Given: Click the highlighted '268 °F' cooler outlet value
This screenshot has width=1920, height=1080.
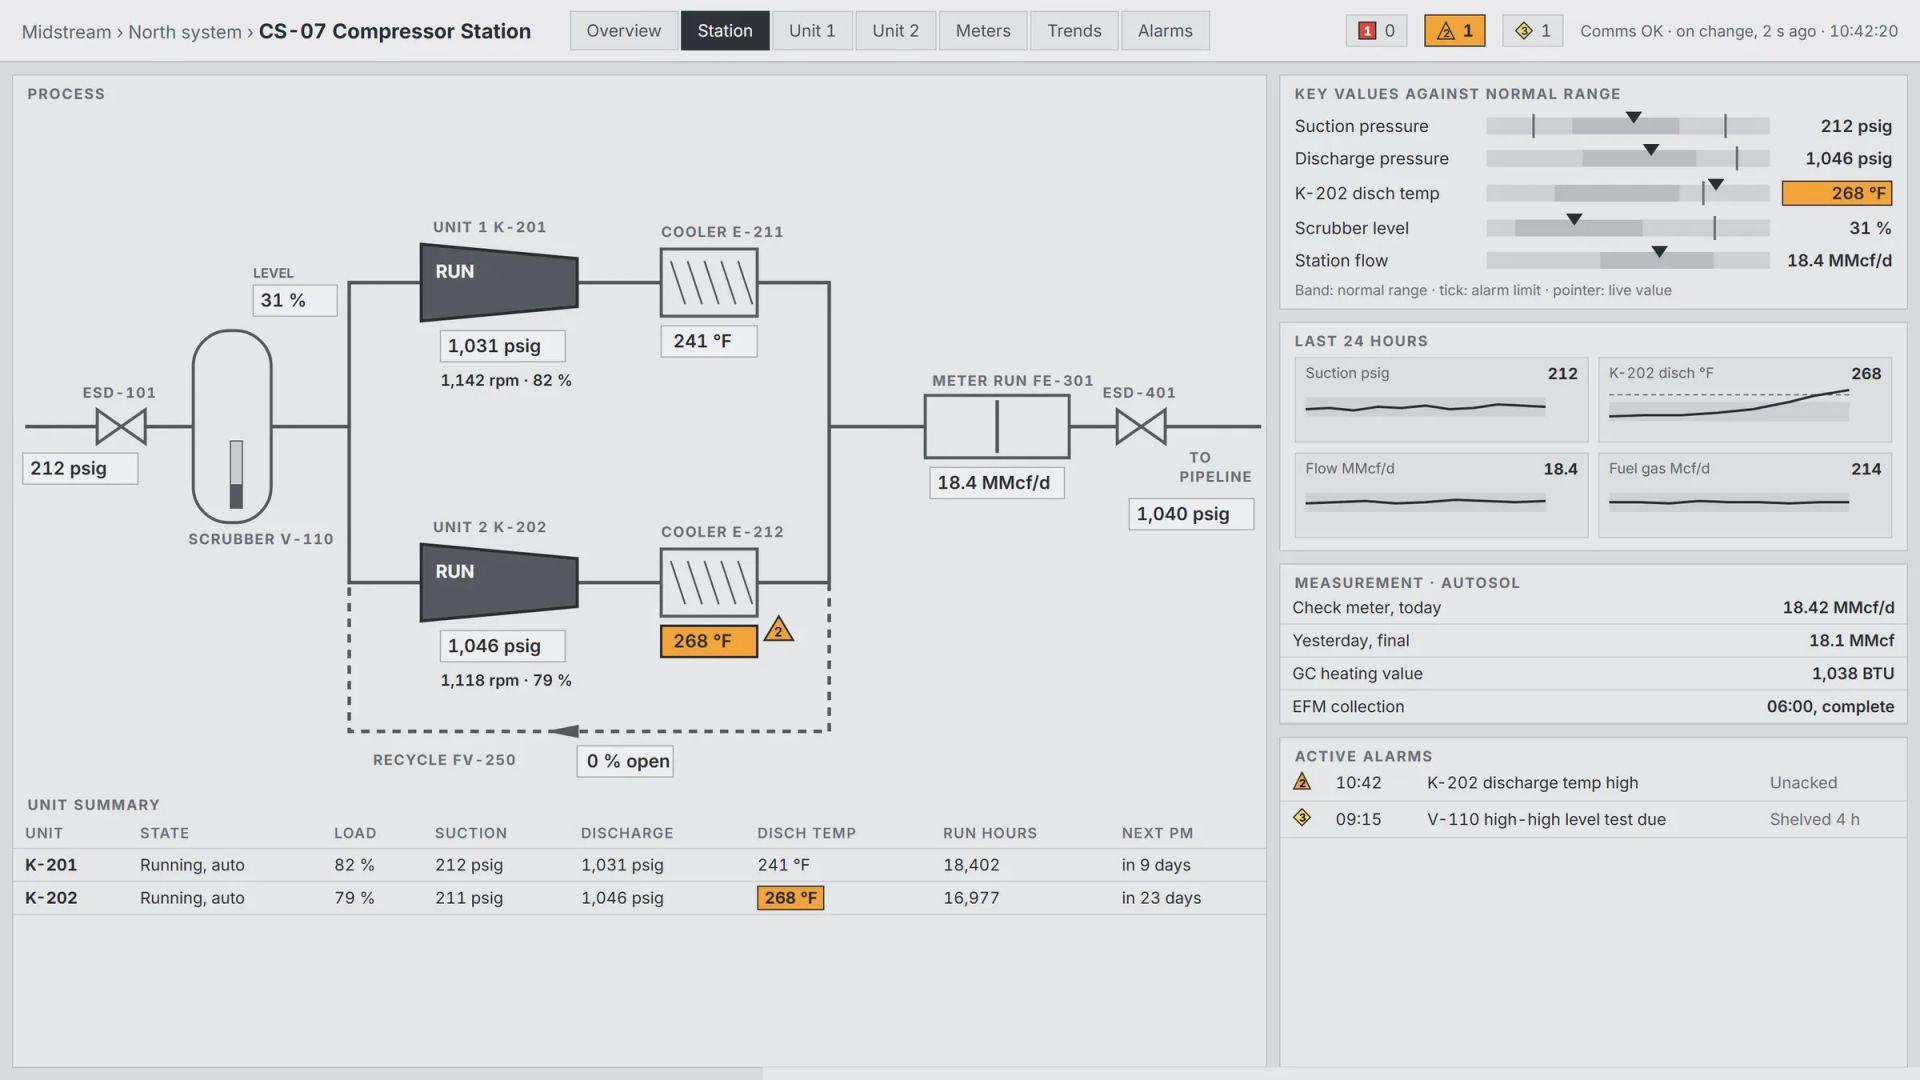Looking at the screenshot, I should 709,641.
